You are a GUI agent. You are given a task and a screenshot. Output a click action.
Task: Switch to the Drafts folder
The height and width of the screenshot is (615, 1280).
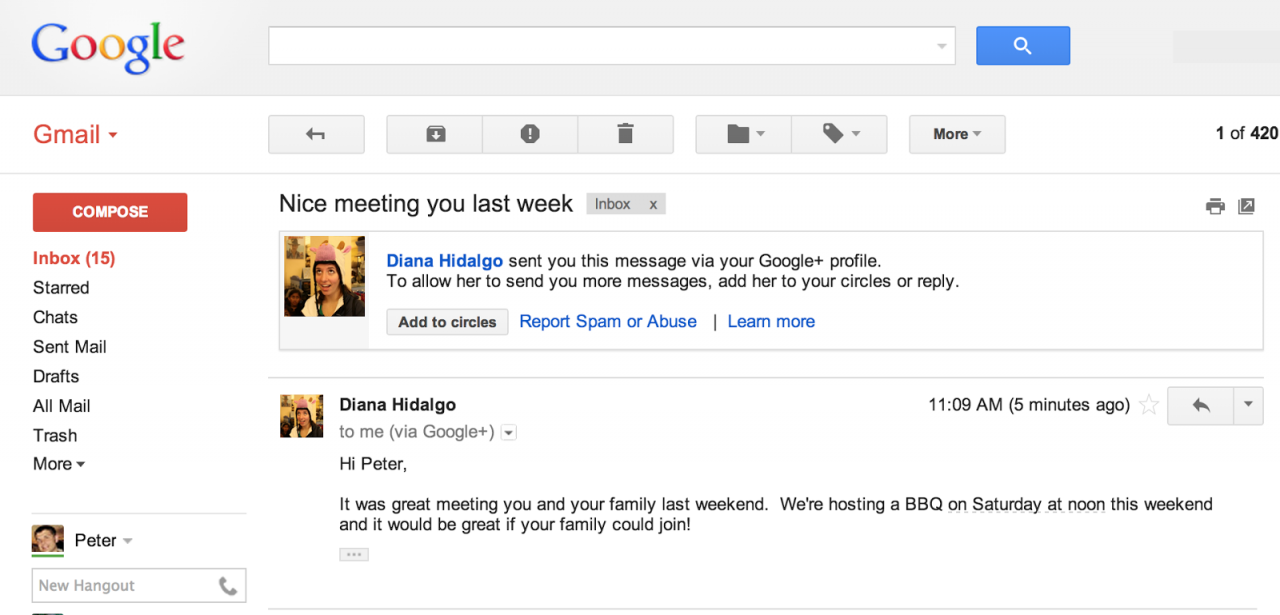point(55,376)
